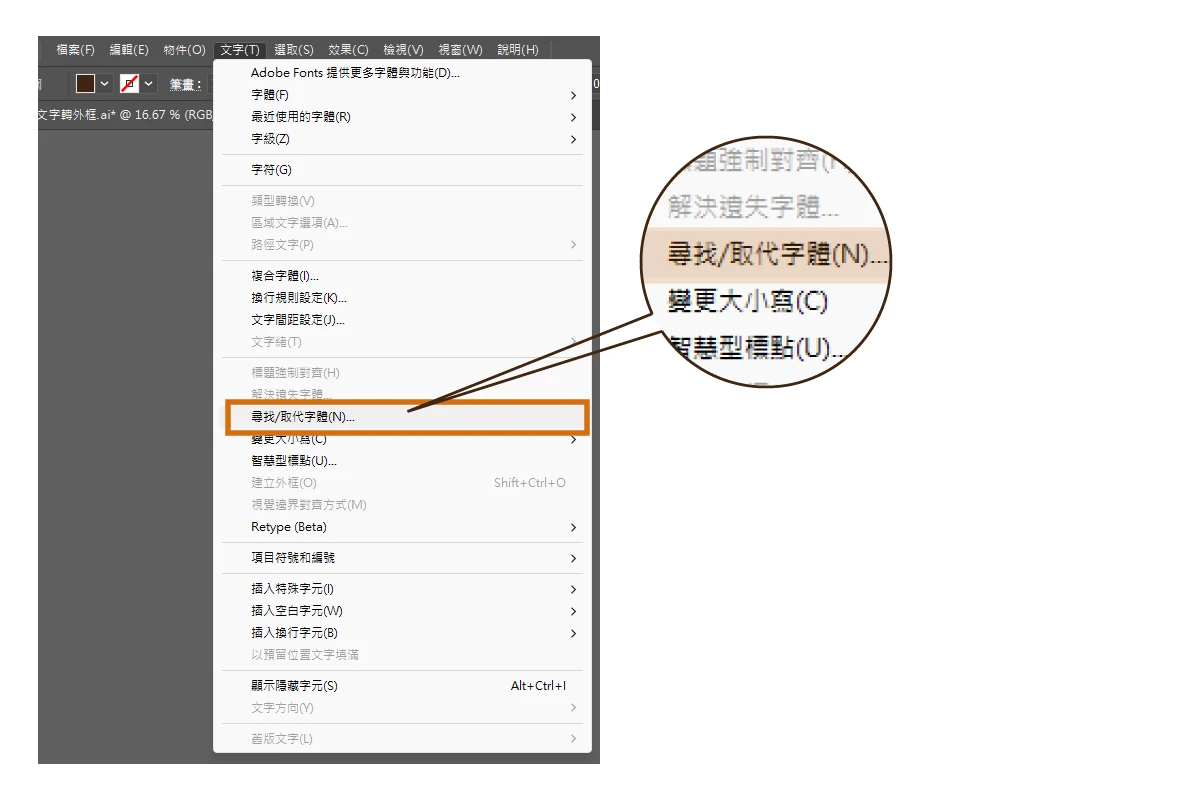This screenshot has width=1200, height=800.
Task: Open the 效果(C) menu
Action: [348, 49]
